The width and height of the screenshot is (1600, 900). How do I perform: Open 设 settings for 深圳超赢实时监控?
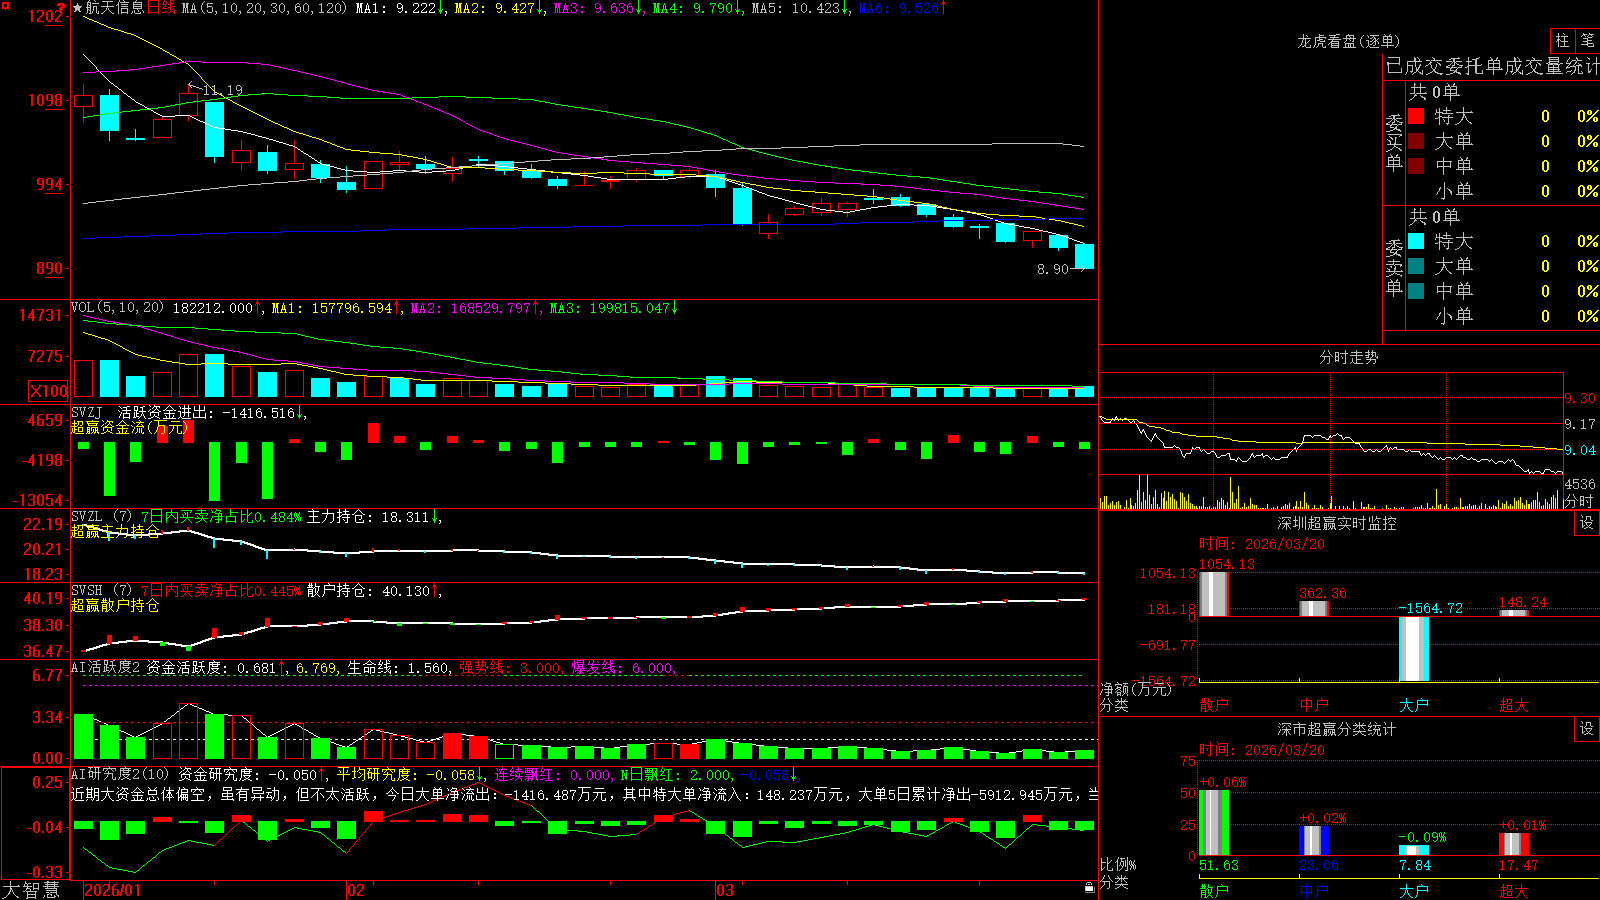1587,524
